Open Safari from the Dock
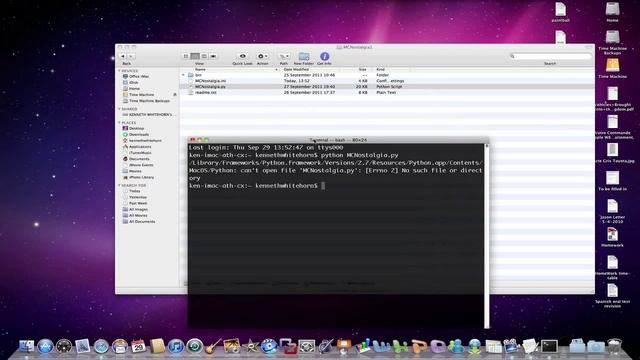The image size is (640, 360). point(101,347)
